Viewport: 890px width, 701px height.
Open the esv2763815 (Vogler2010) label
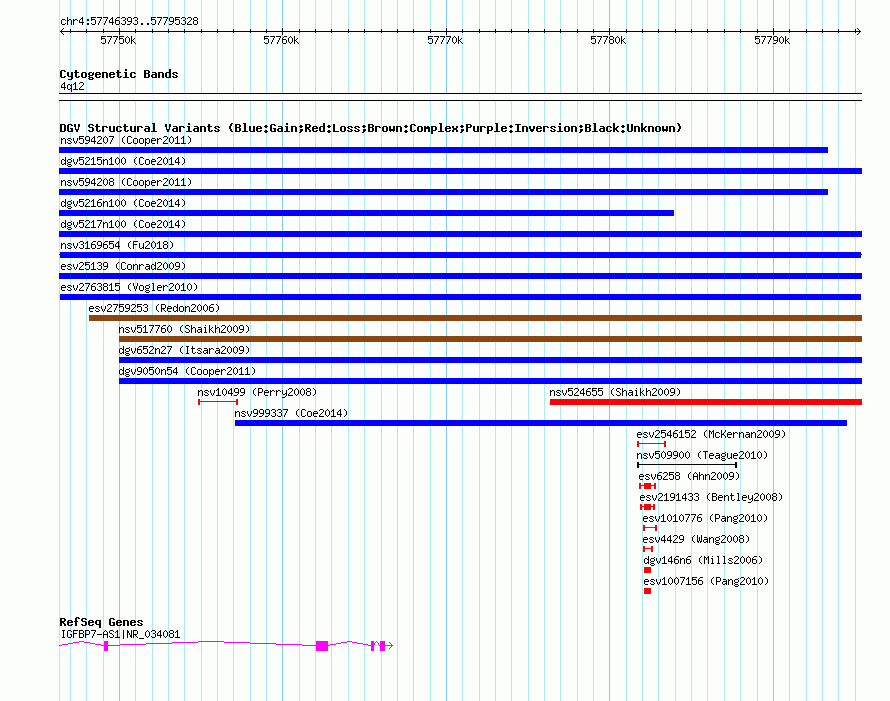[x=129, y=287]
